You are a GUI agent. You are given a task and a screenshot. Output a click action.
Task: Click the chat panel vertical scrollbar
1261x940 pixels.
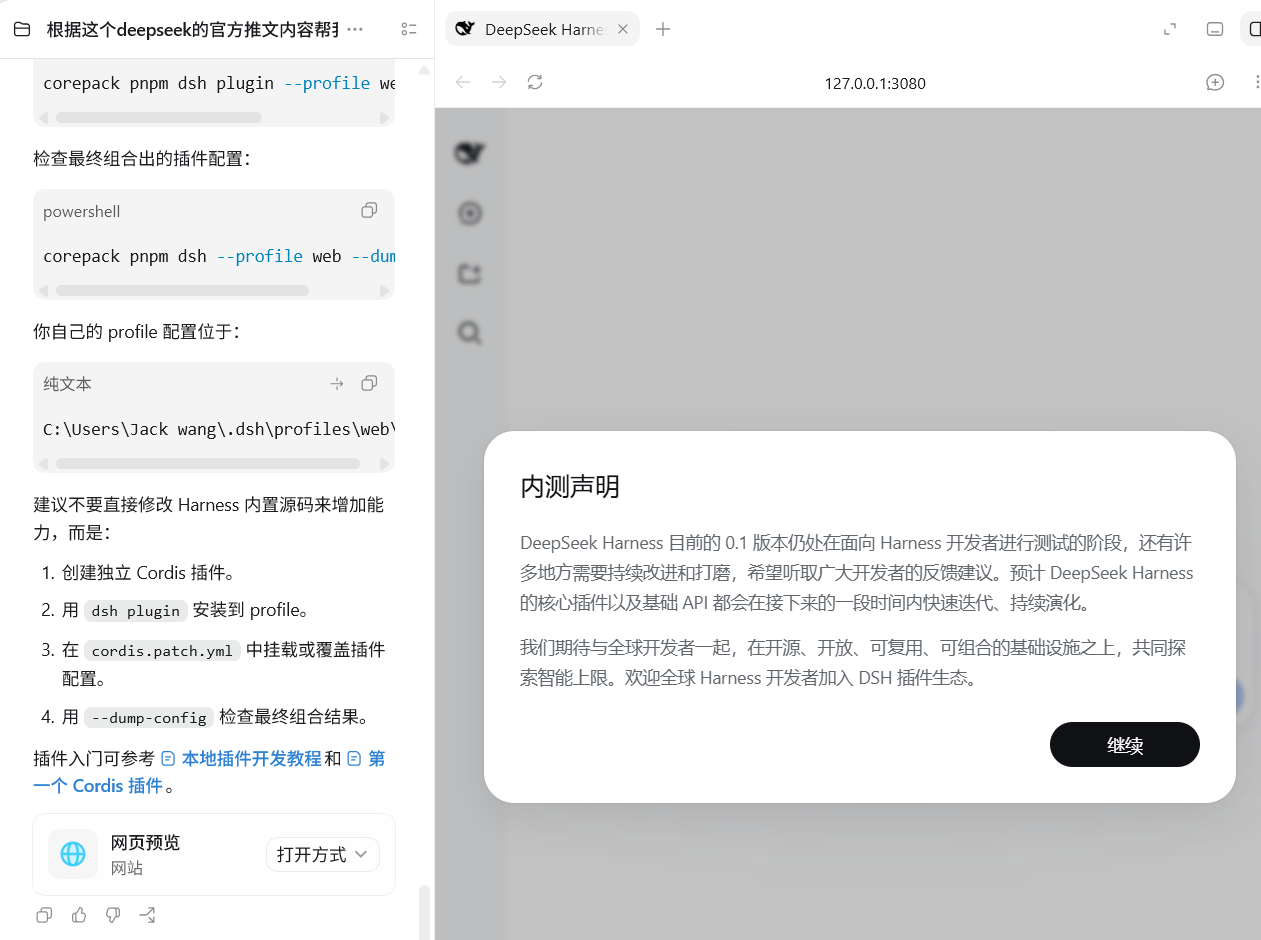(x=424, y=911)
